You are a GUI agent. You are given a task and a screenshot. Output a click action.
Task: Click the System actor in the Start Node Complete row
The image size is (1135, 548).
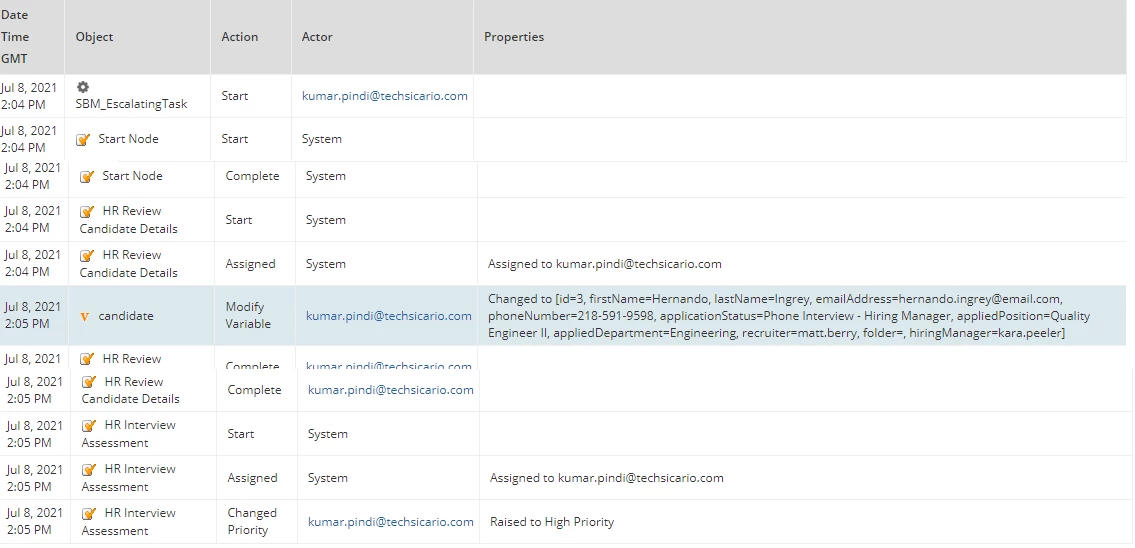coord(326,176)
